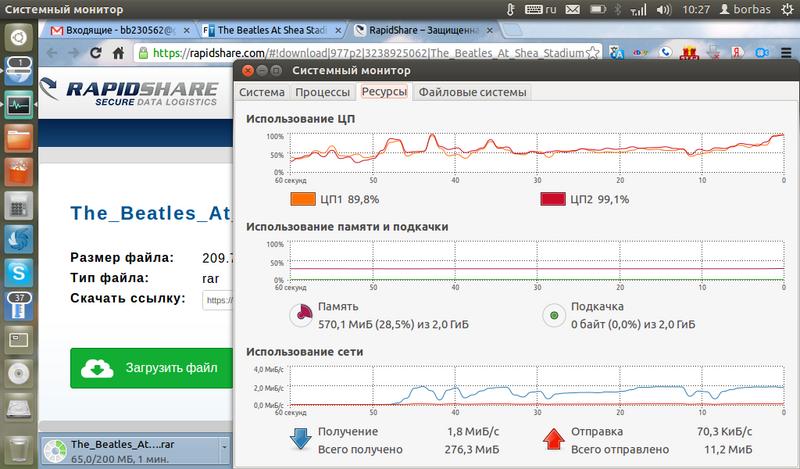Screen dimensions: 800x469
Task: Open the Trash icon in the launcher
Action: (19, 449)
